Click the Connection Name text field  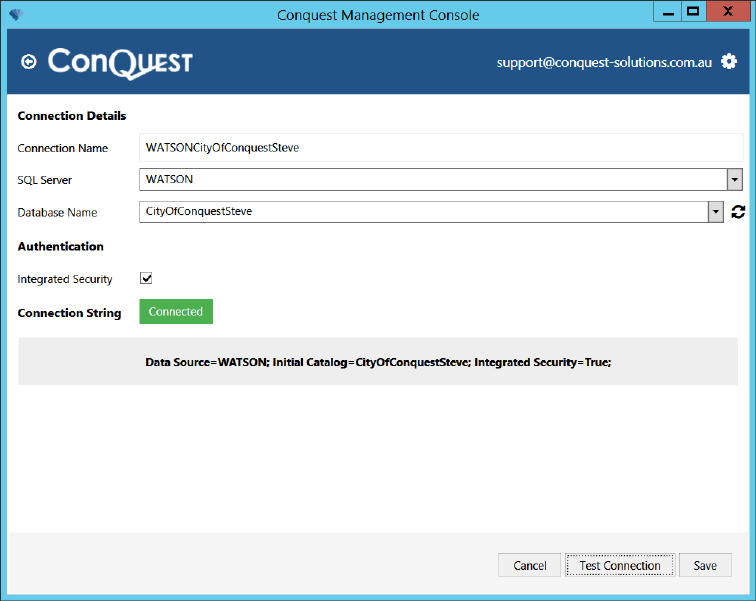pos(441,147)
